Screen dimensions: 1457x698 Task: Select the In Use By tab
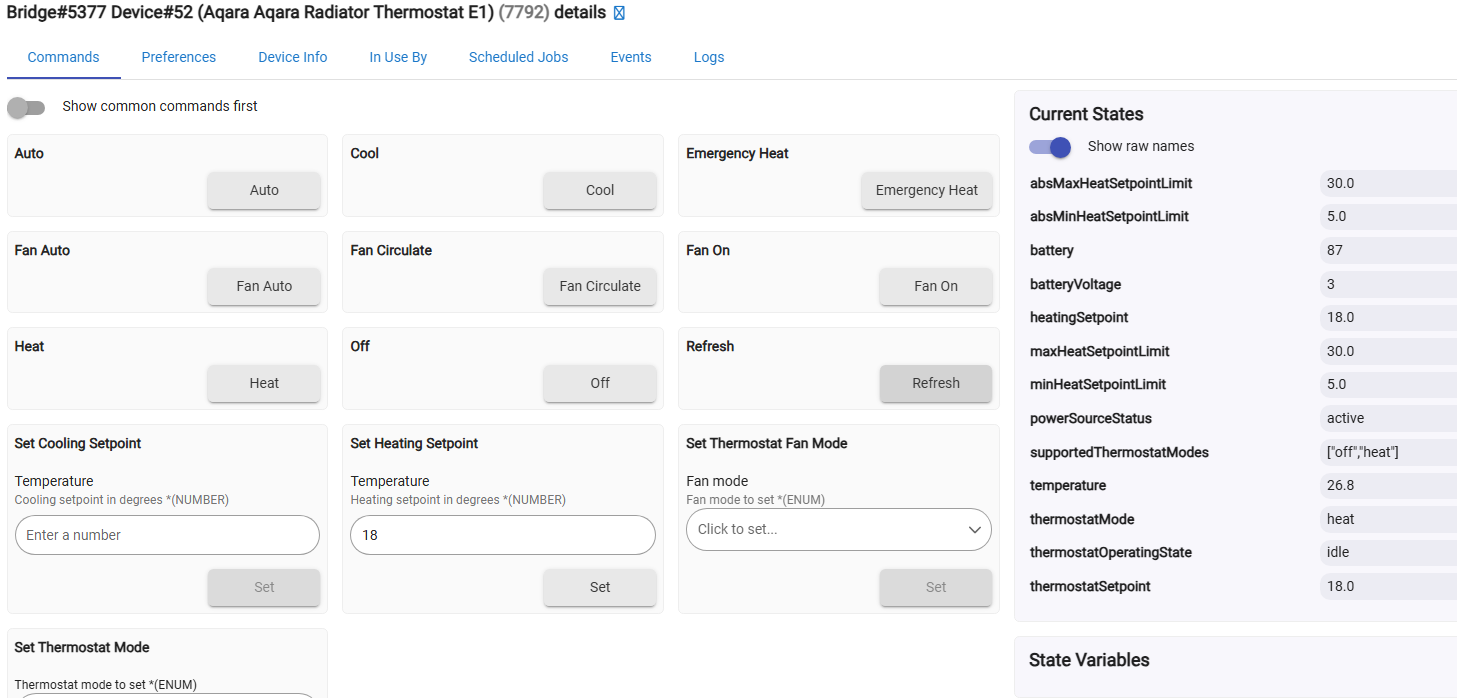pyautogui.click(x=398, y=58)
